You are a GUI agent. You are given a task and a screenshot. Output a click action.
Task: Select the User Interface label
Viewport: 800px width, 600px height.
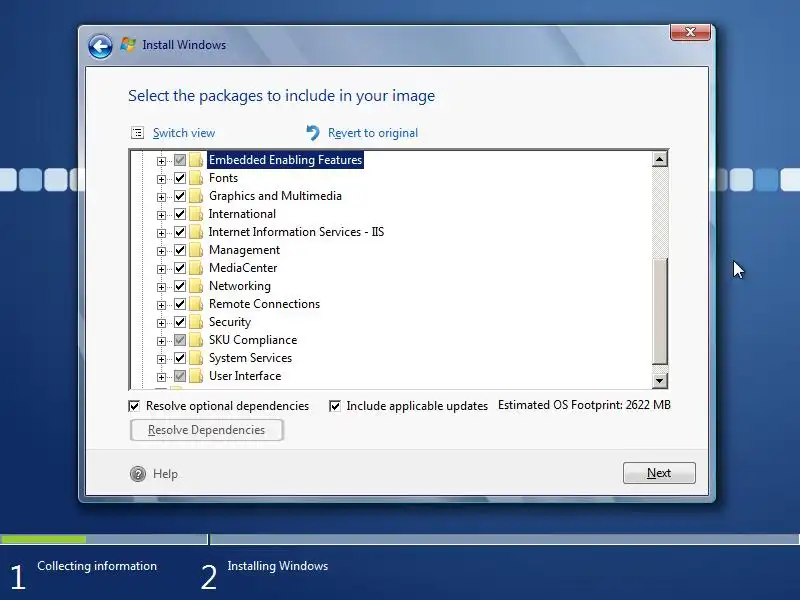[245, 376]
